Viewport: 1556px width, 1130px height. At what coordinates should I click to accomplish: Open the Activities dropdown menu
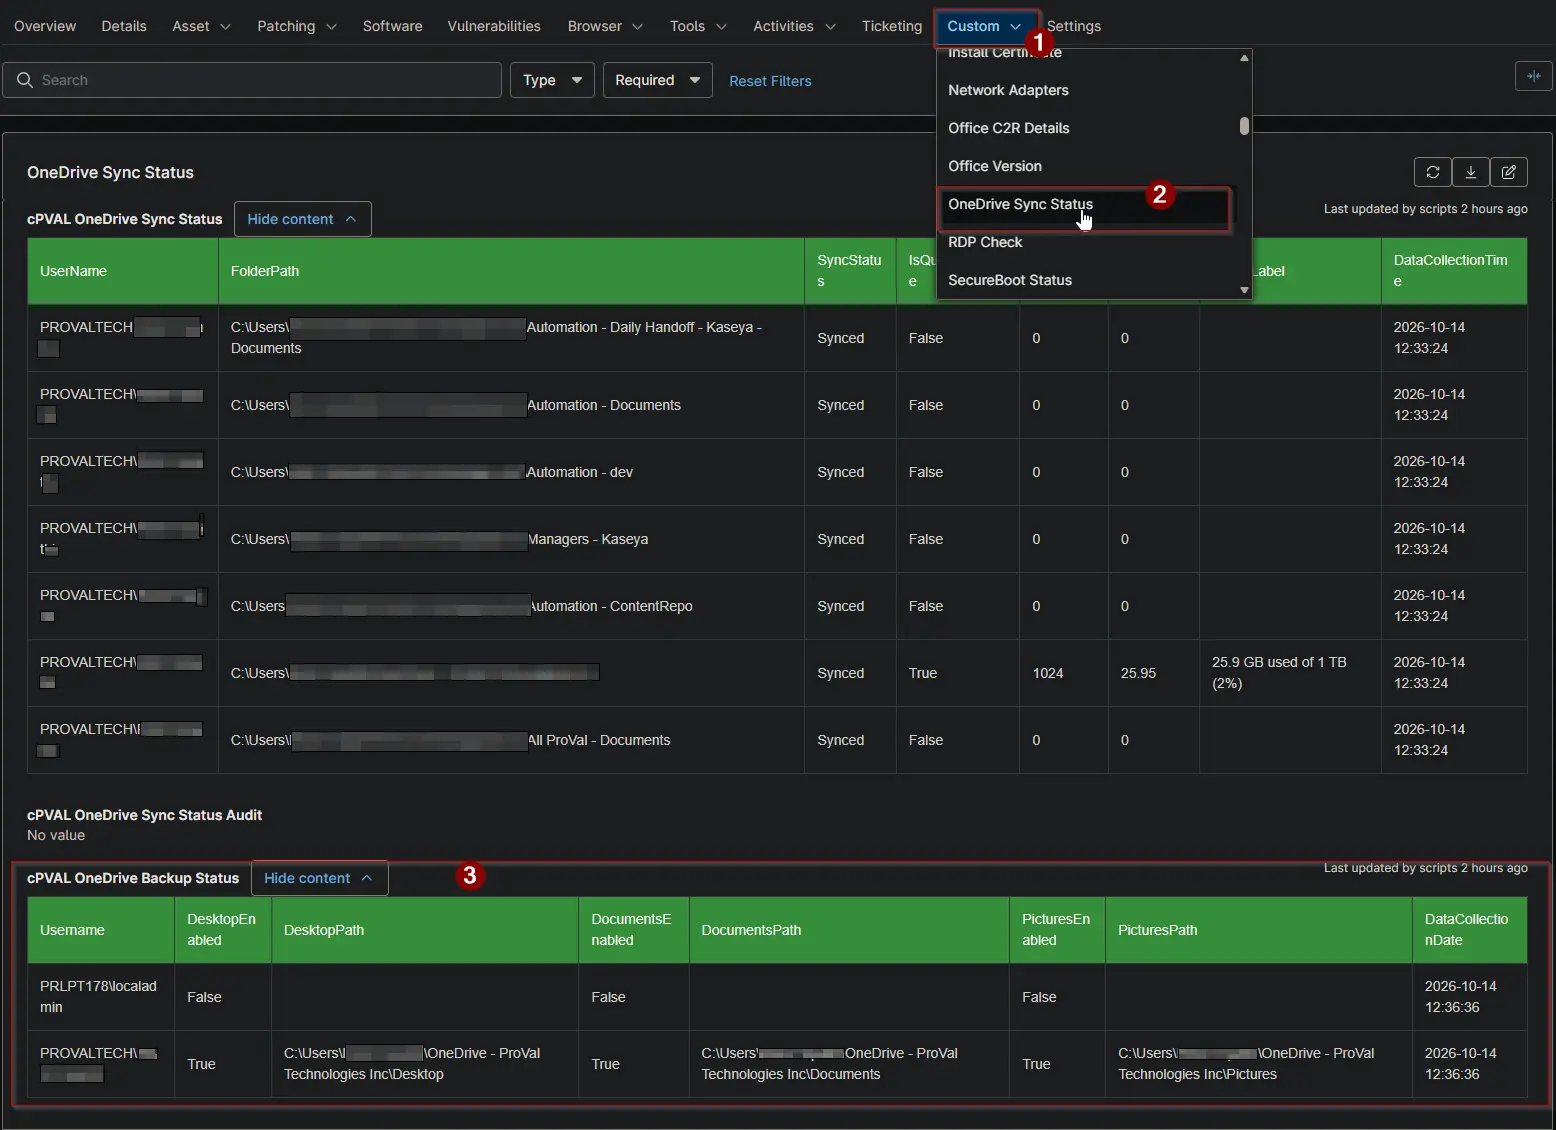[794, 26]
